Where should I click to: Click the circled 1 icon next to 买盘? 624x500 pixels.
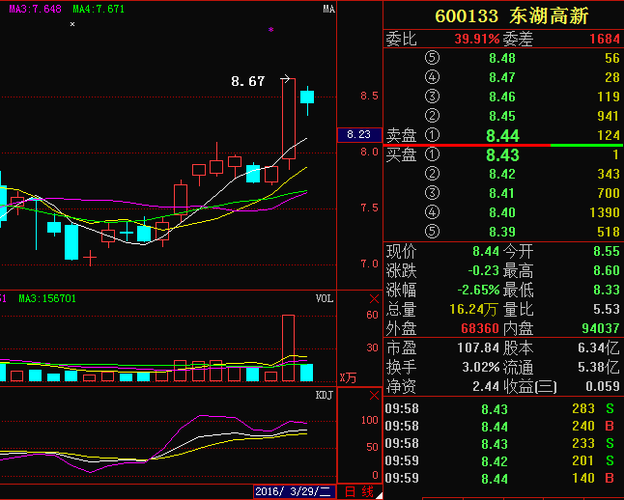(432, 155)
